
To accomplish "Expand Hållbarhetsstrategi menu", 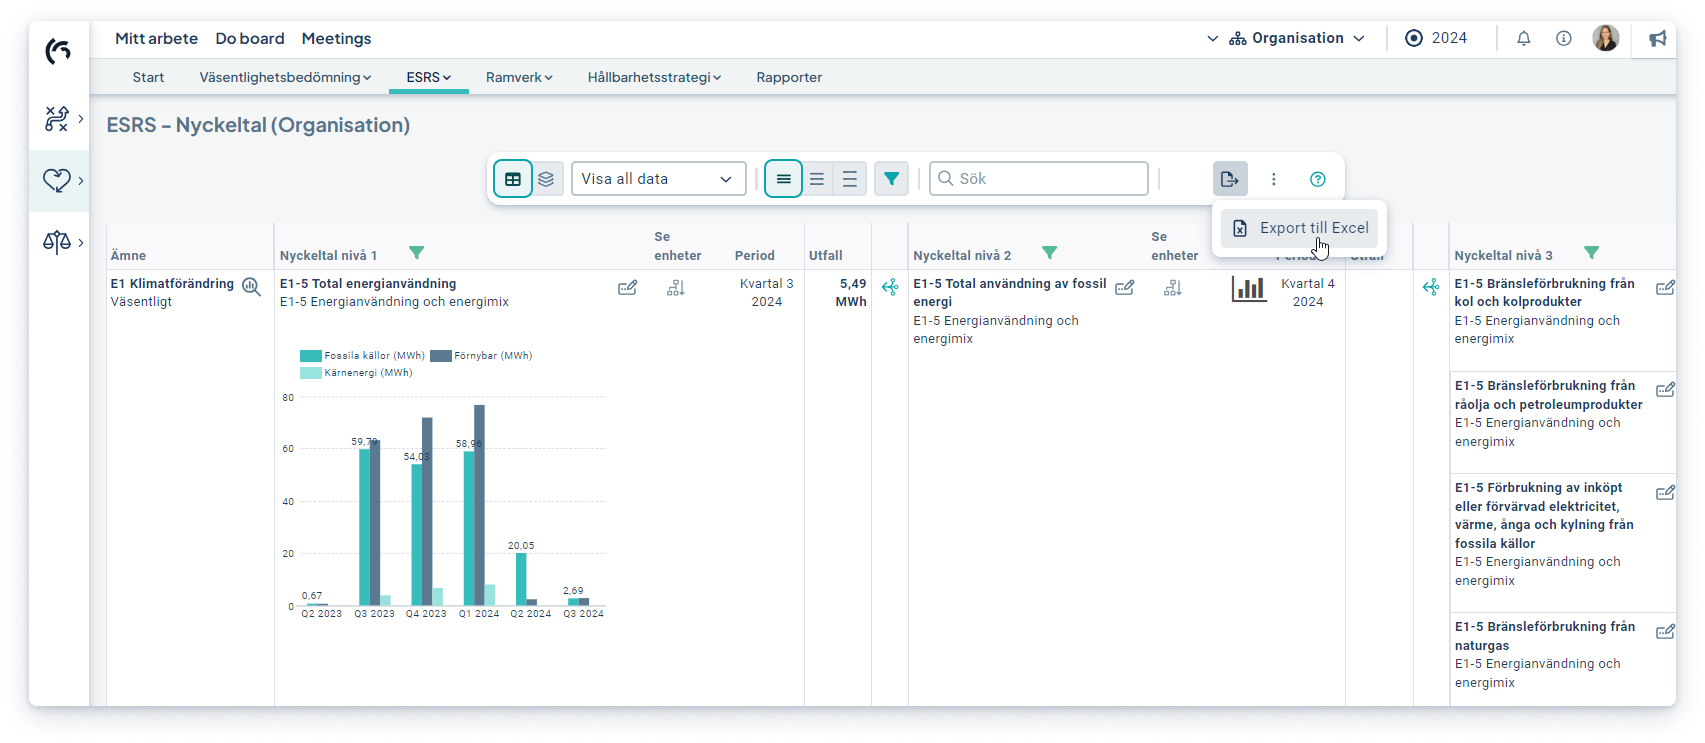I will (x=654, y=77).
